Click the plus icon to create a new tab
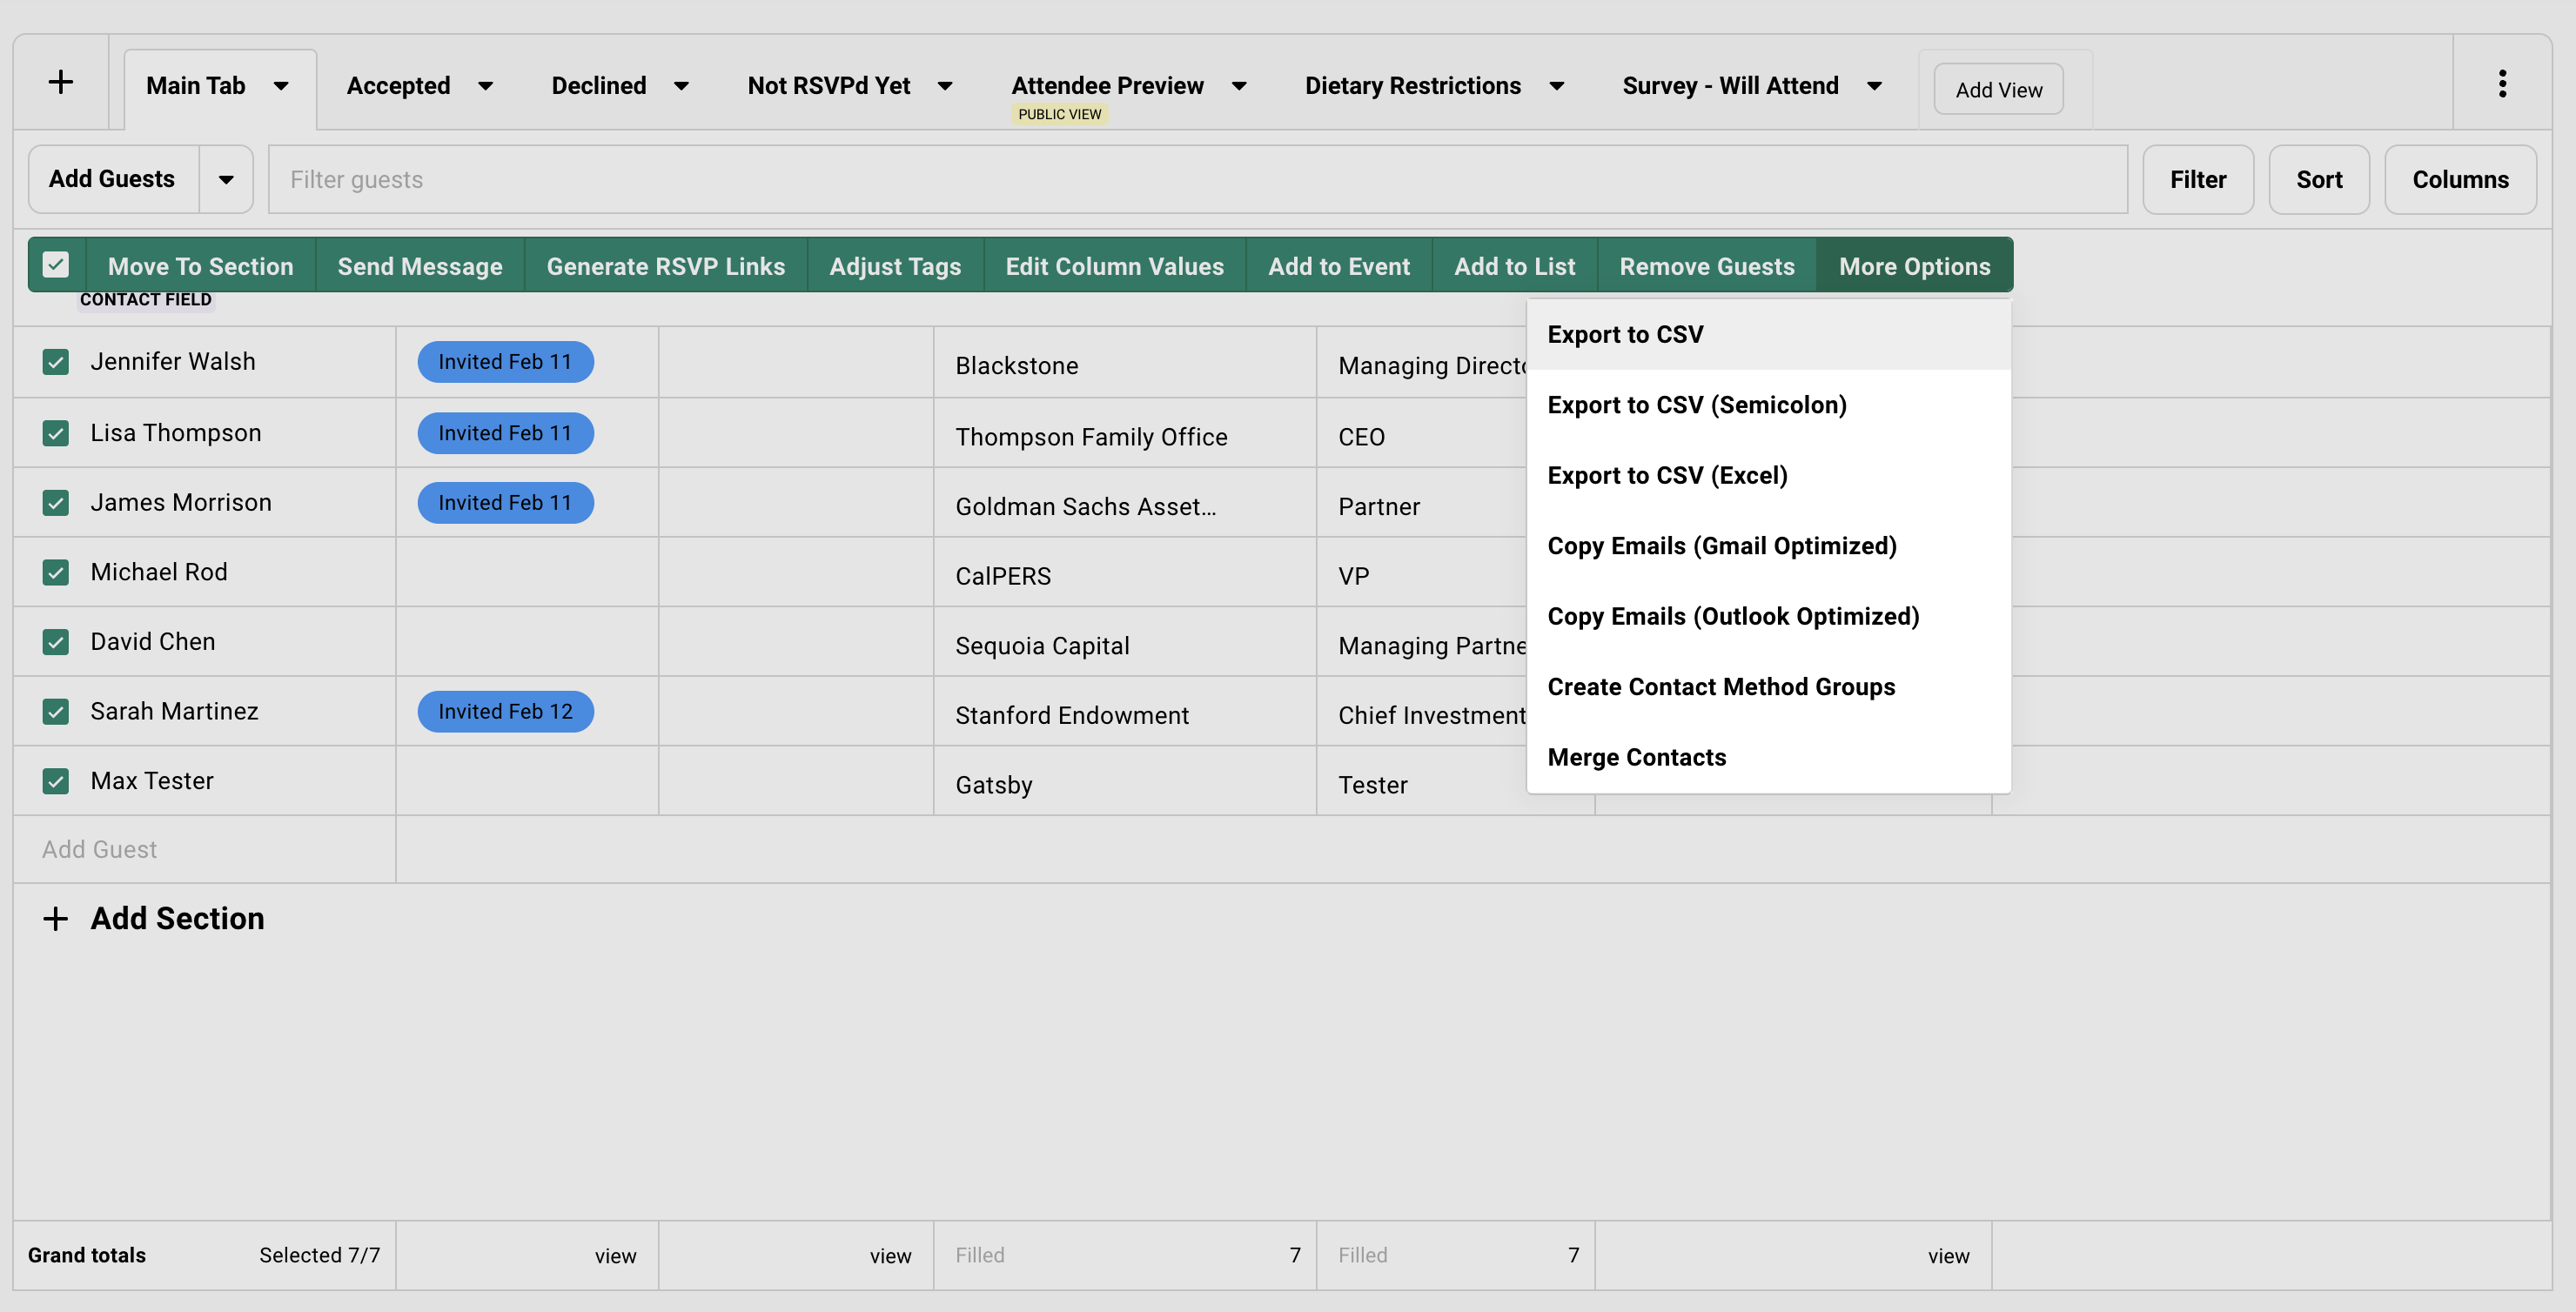 61,81
